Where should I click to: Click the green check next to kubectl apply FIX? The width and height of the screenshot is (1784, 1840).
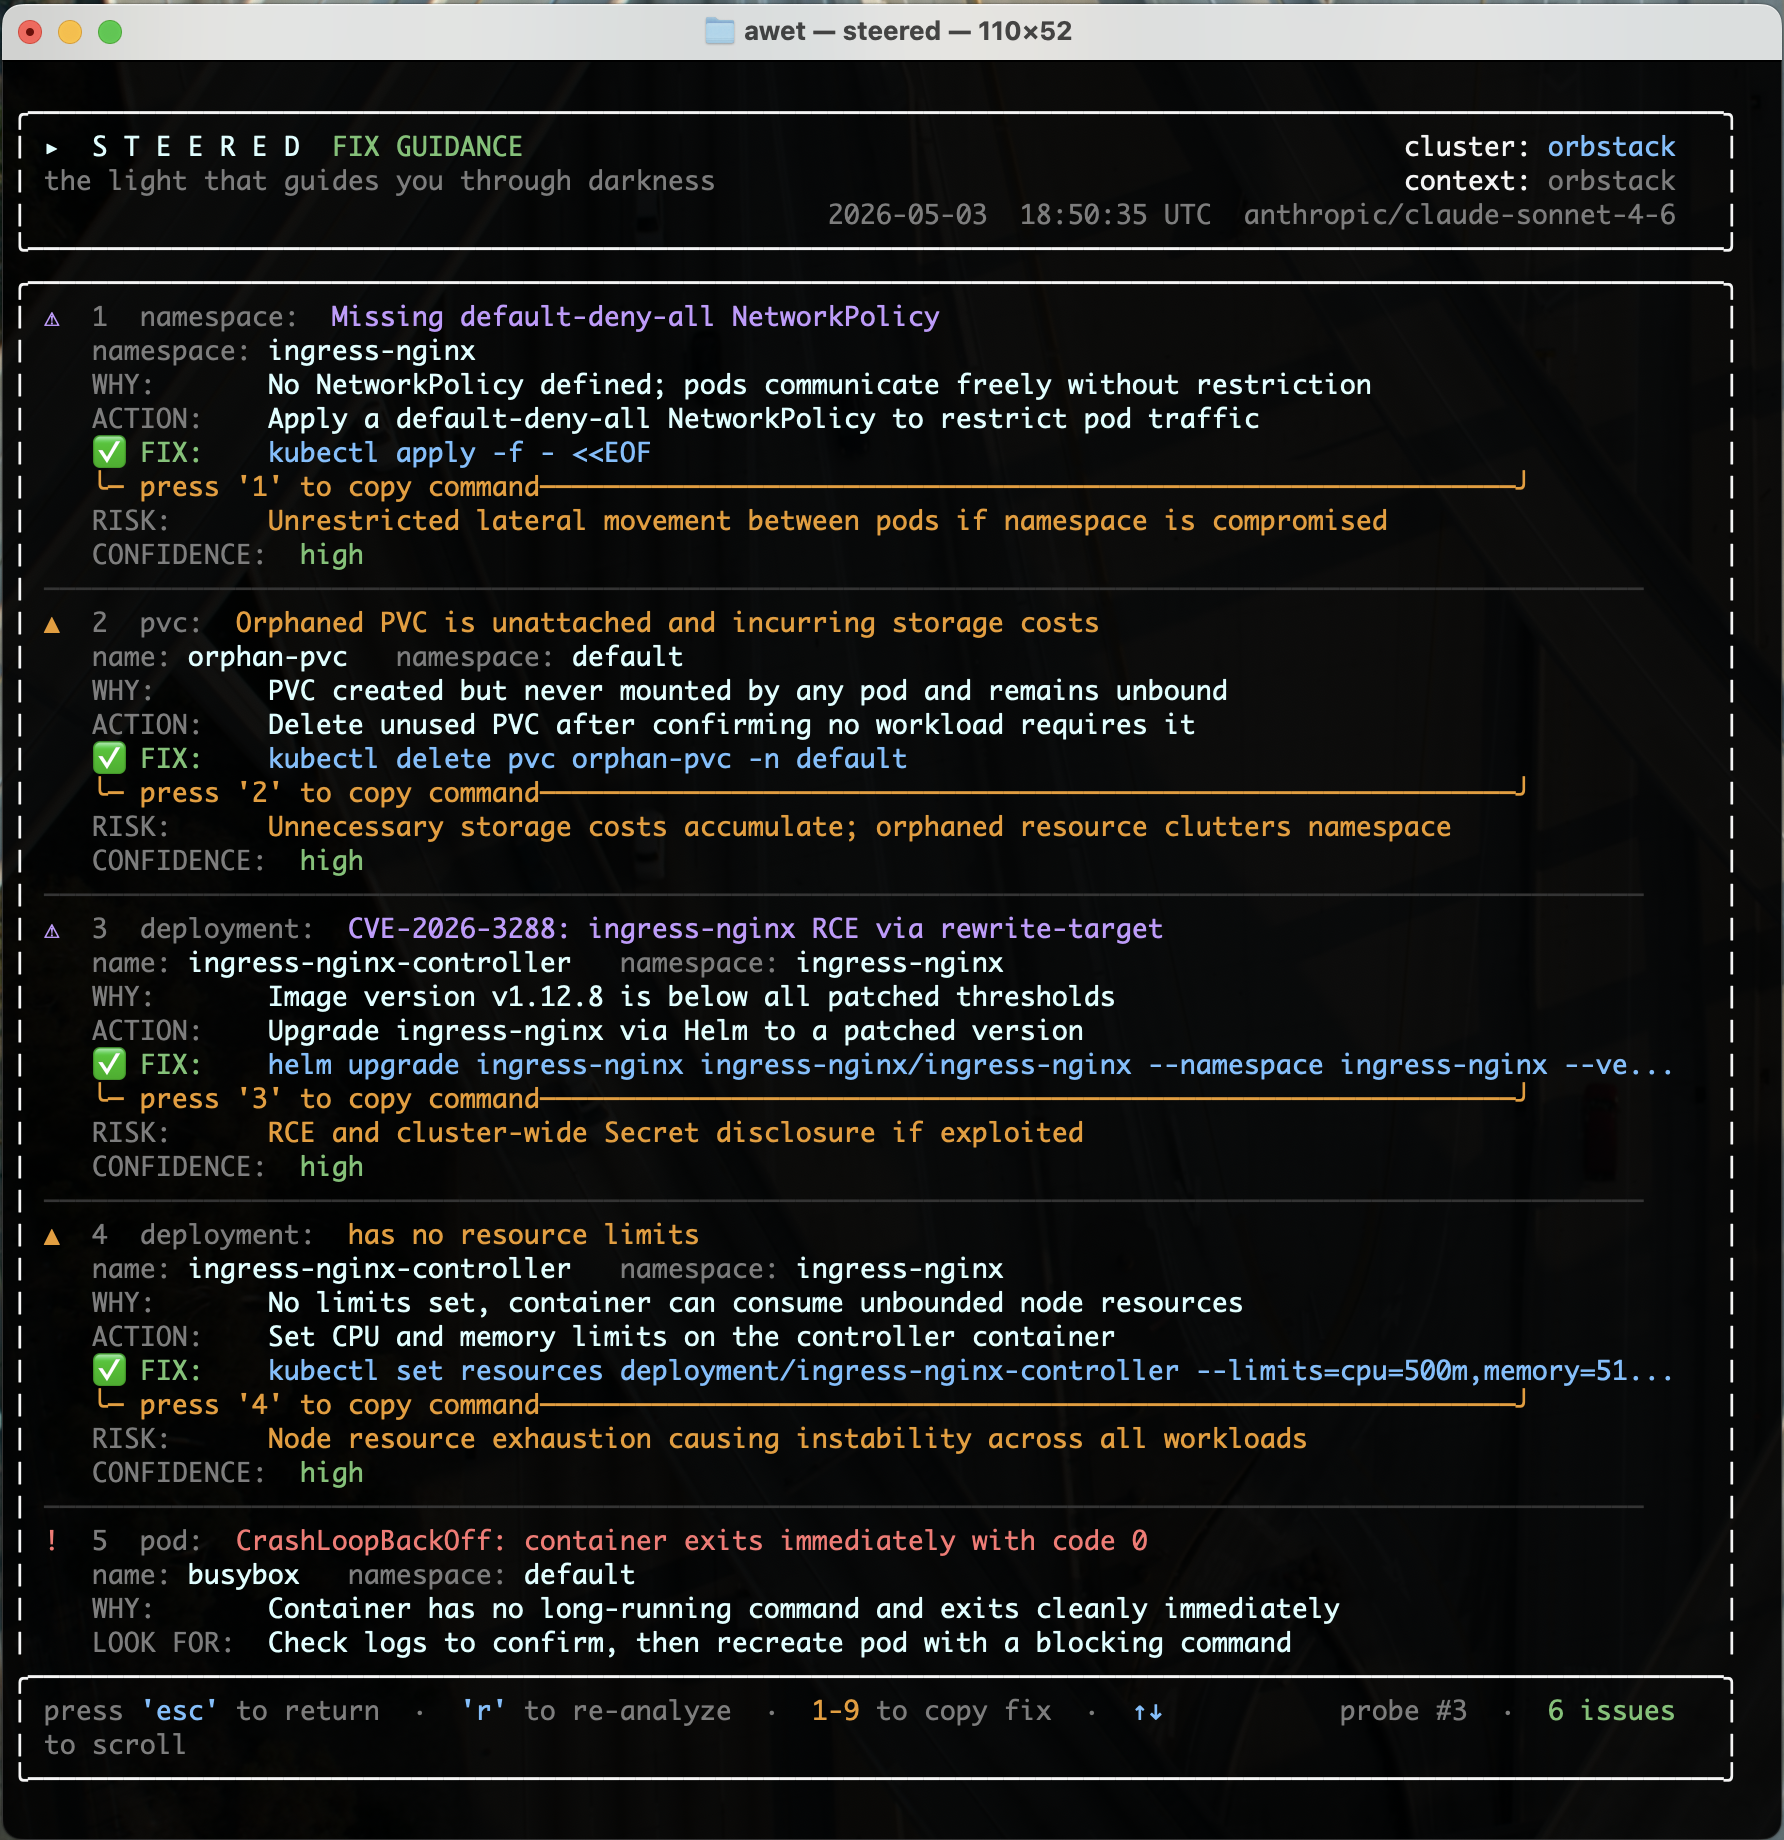tap(109, 453)
